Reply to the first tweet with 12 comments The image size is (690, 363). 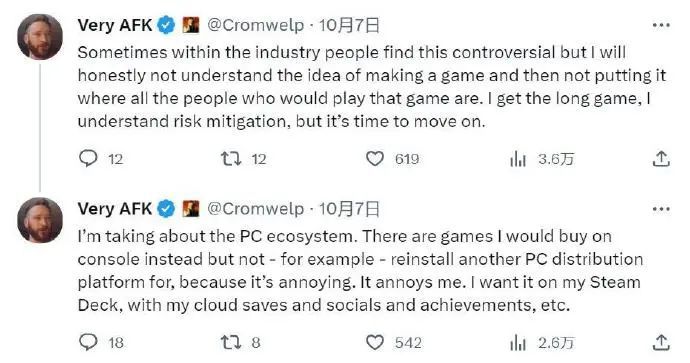click(88, 158)
